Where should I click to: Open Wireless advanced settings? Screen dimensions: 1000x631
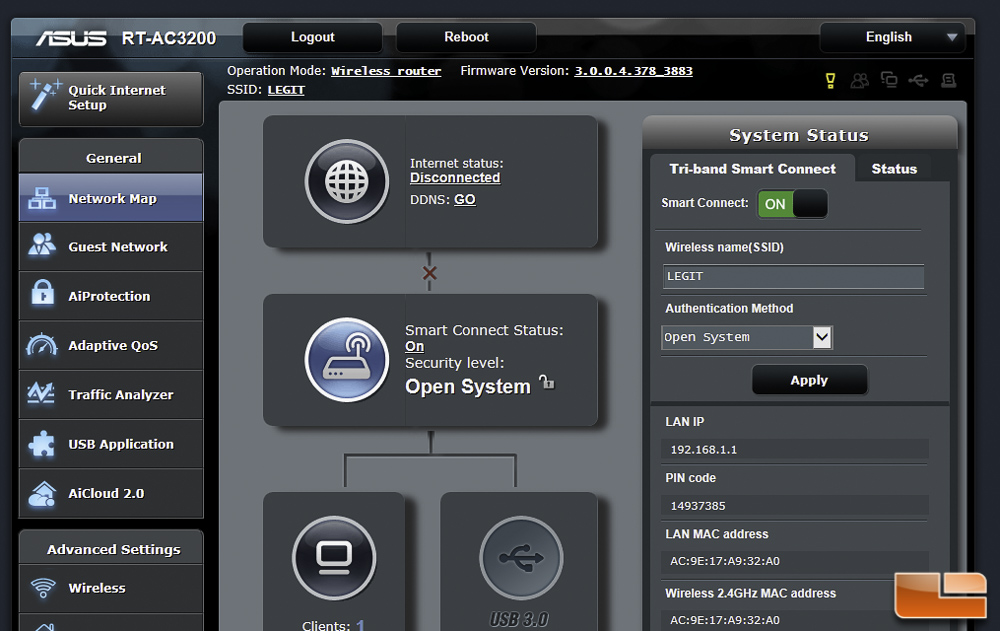(x=111, y=588)
